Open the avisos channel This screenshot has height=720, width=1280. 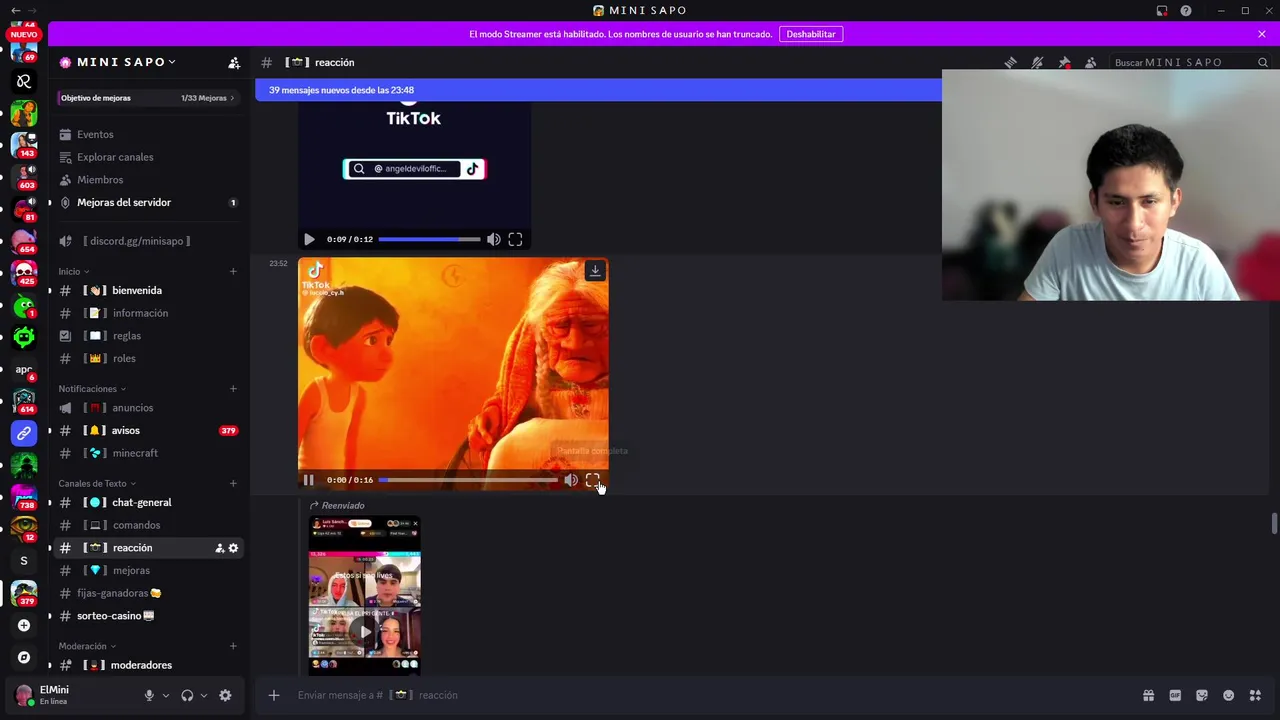(x=148, y=430)
